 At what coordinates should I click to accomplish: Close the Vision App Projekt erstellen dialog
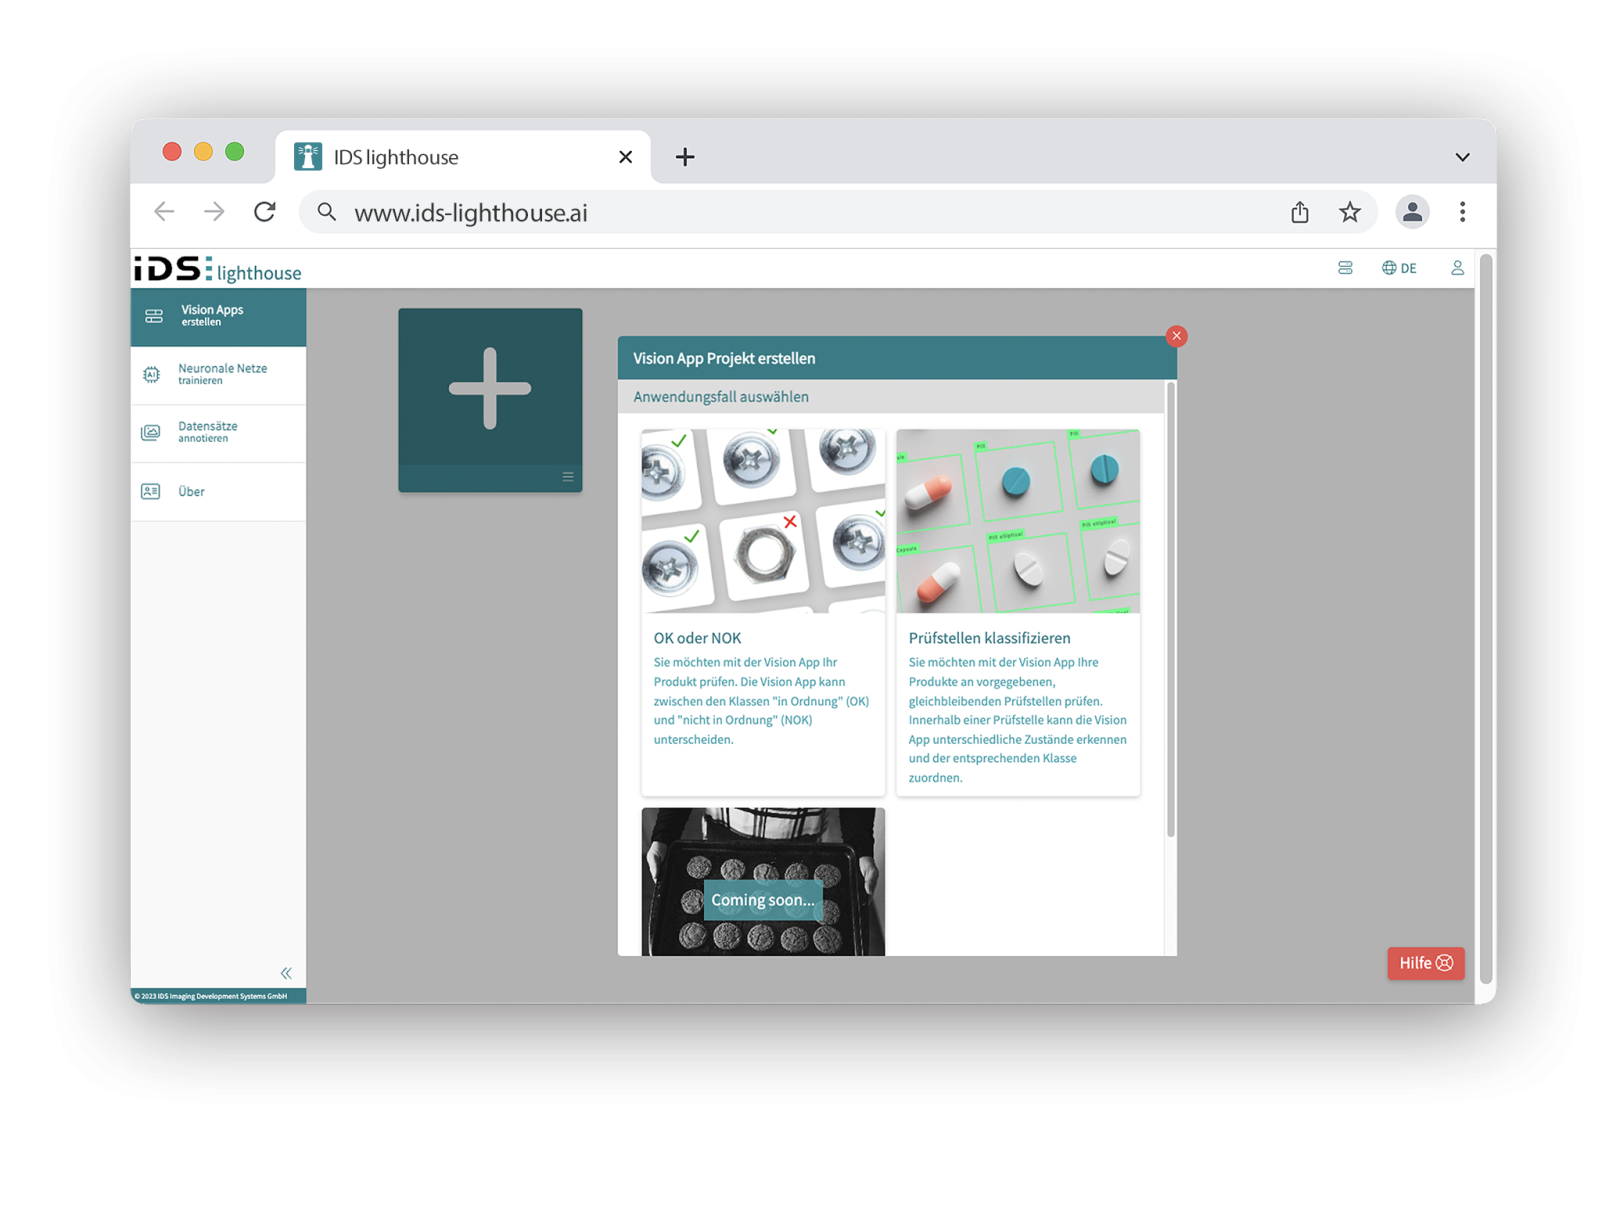tap(1176, 336)
